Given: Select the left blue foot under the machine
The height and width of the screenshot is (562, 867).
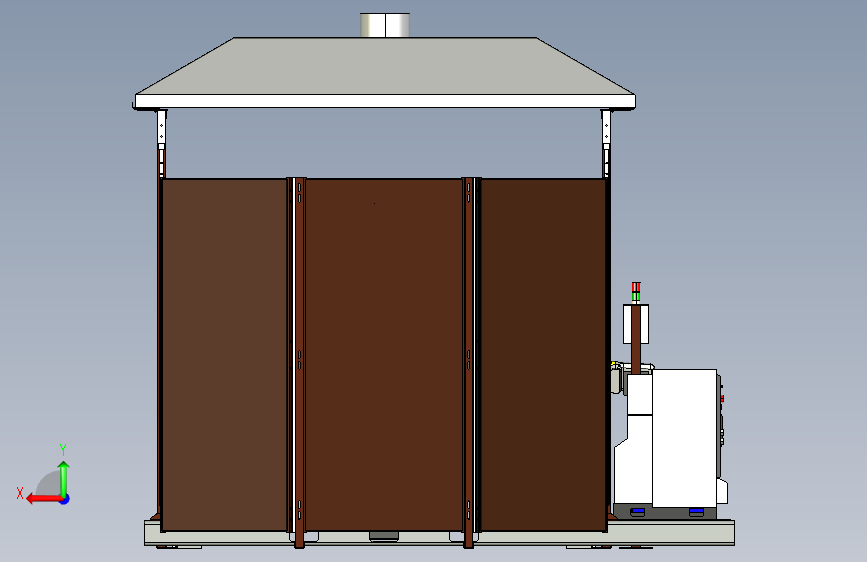Looking at the screenshot, I should click(x=638, y=512).
